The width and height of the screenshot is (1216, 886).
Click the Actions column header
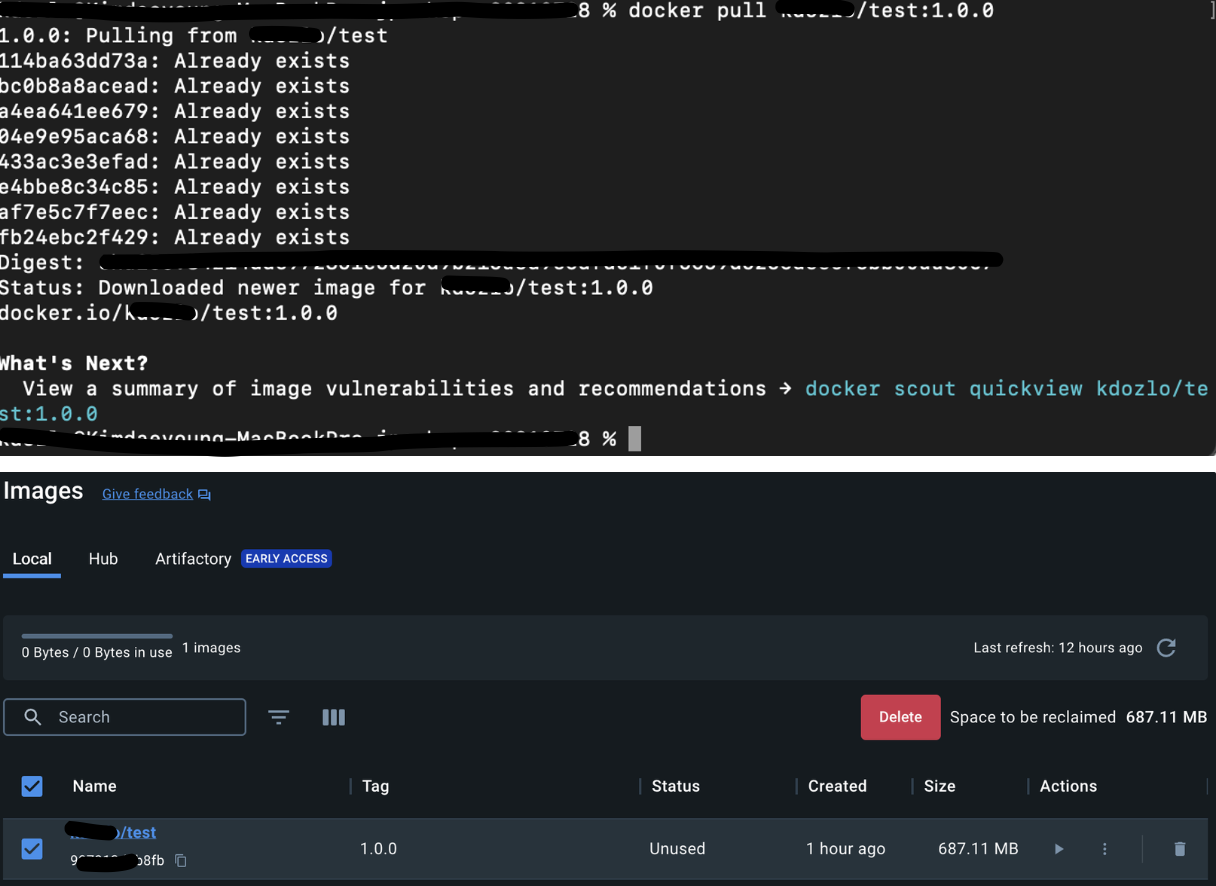click(x=1068, y=786)
